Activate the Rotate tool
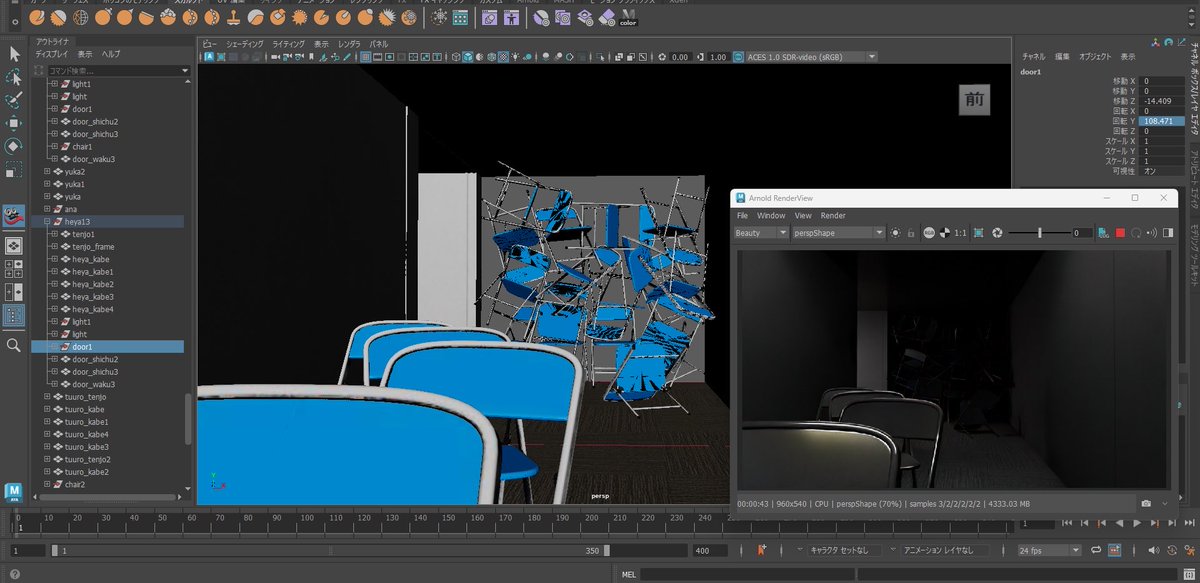This screenshot has height=583, width=1200. 14,146
